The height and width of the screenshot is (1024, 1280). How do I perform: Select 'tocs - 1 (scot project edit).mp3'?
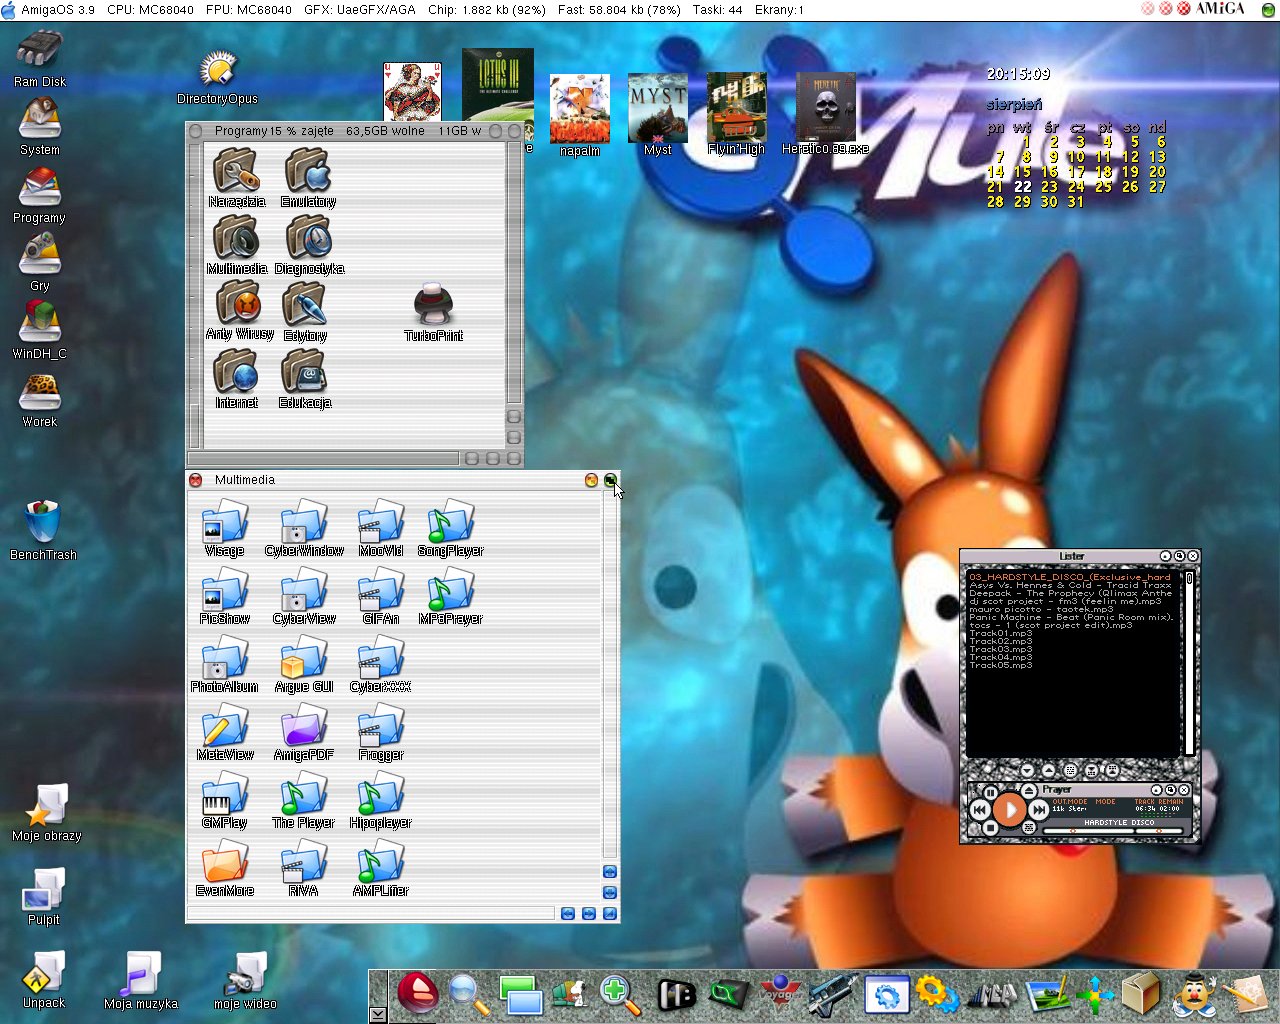click(x=1051, y=625)
